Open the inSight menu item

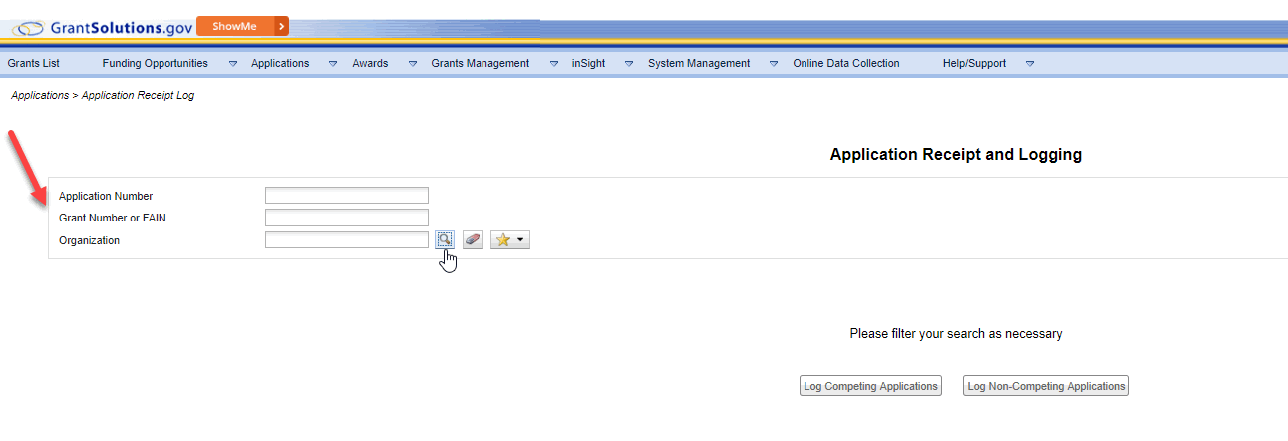click(x=588, y=63)
